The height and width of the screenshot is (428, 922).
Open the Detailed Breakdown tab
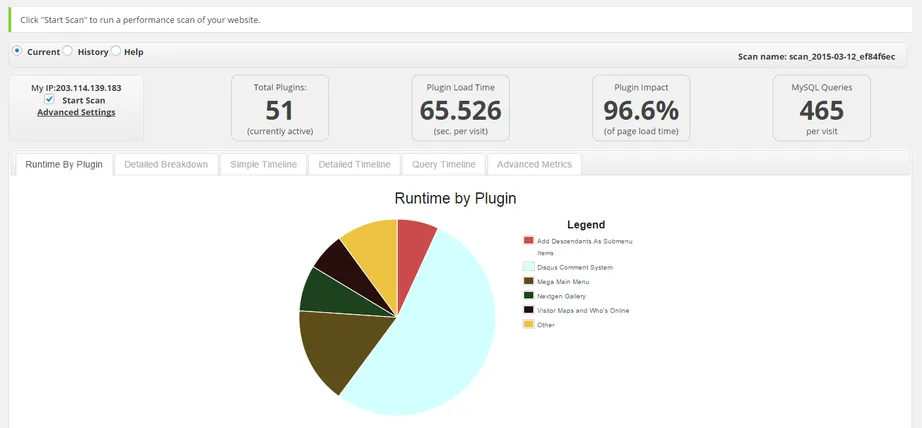point(166,164)
